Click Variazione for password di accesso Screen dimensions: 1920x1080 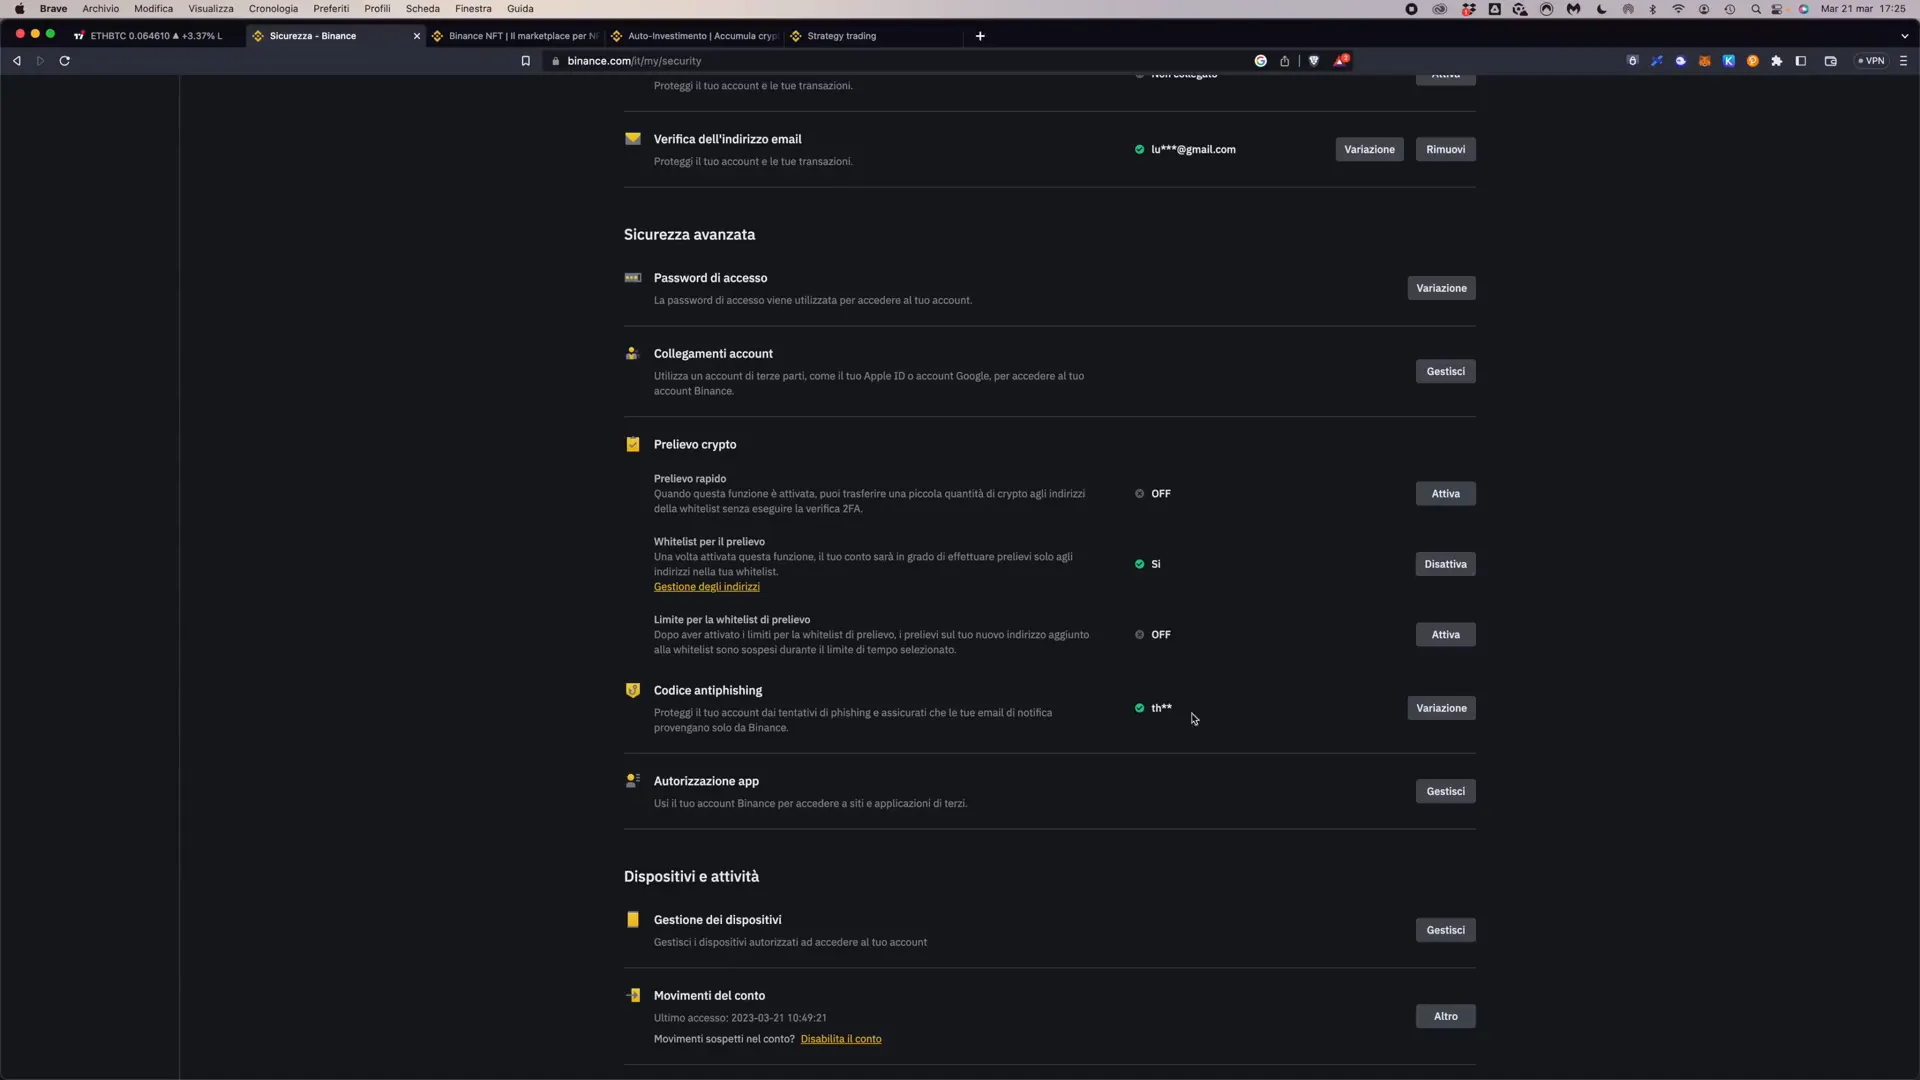[x=1441, y=287]
